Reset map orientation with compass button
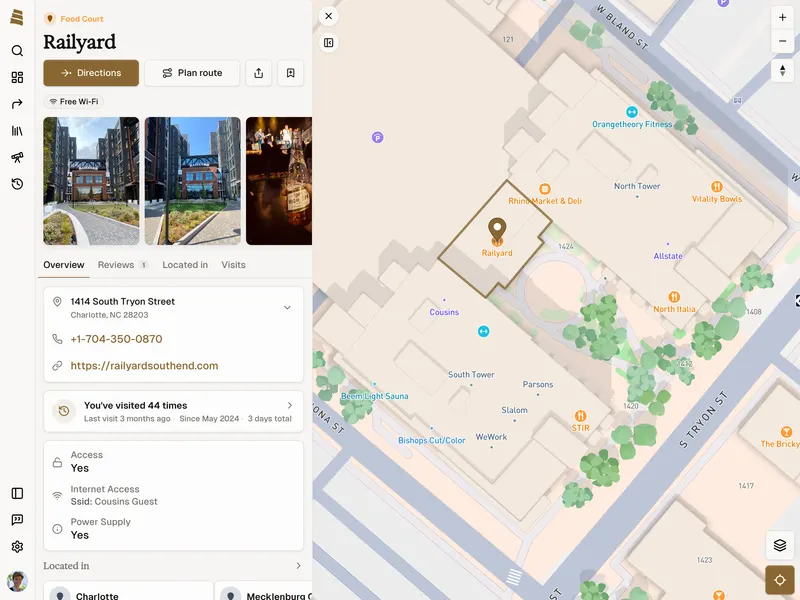This screenshot has width=800, height=600. pyautogui.click(x=782, y=70)
